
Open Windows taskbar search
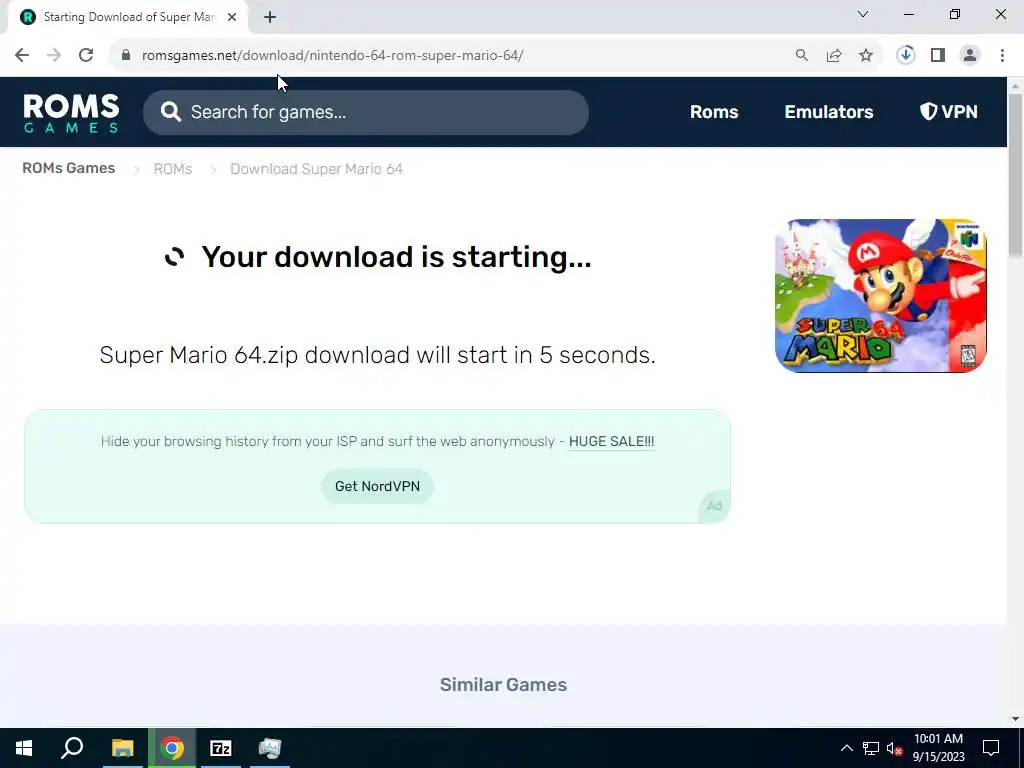(72, 748)
